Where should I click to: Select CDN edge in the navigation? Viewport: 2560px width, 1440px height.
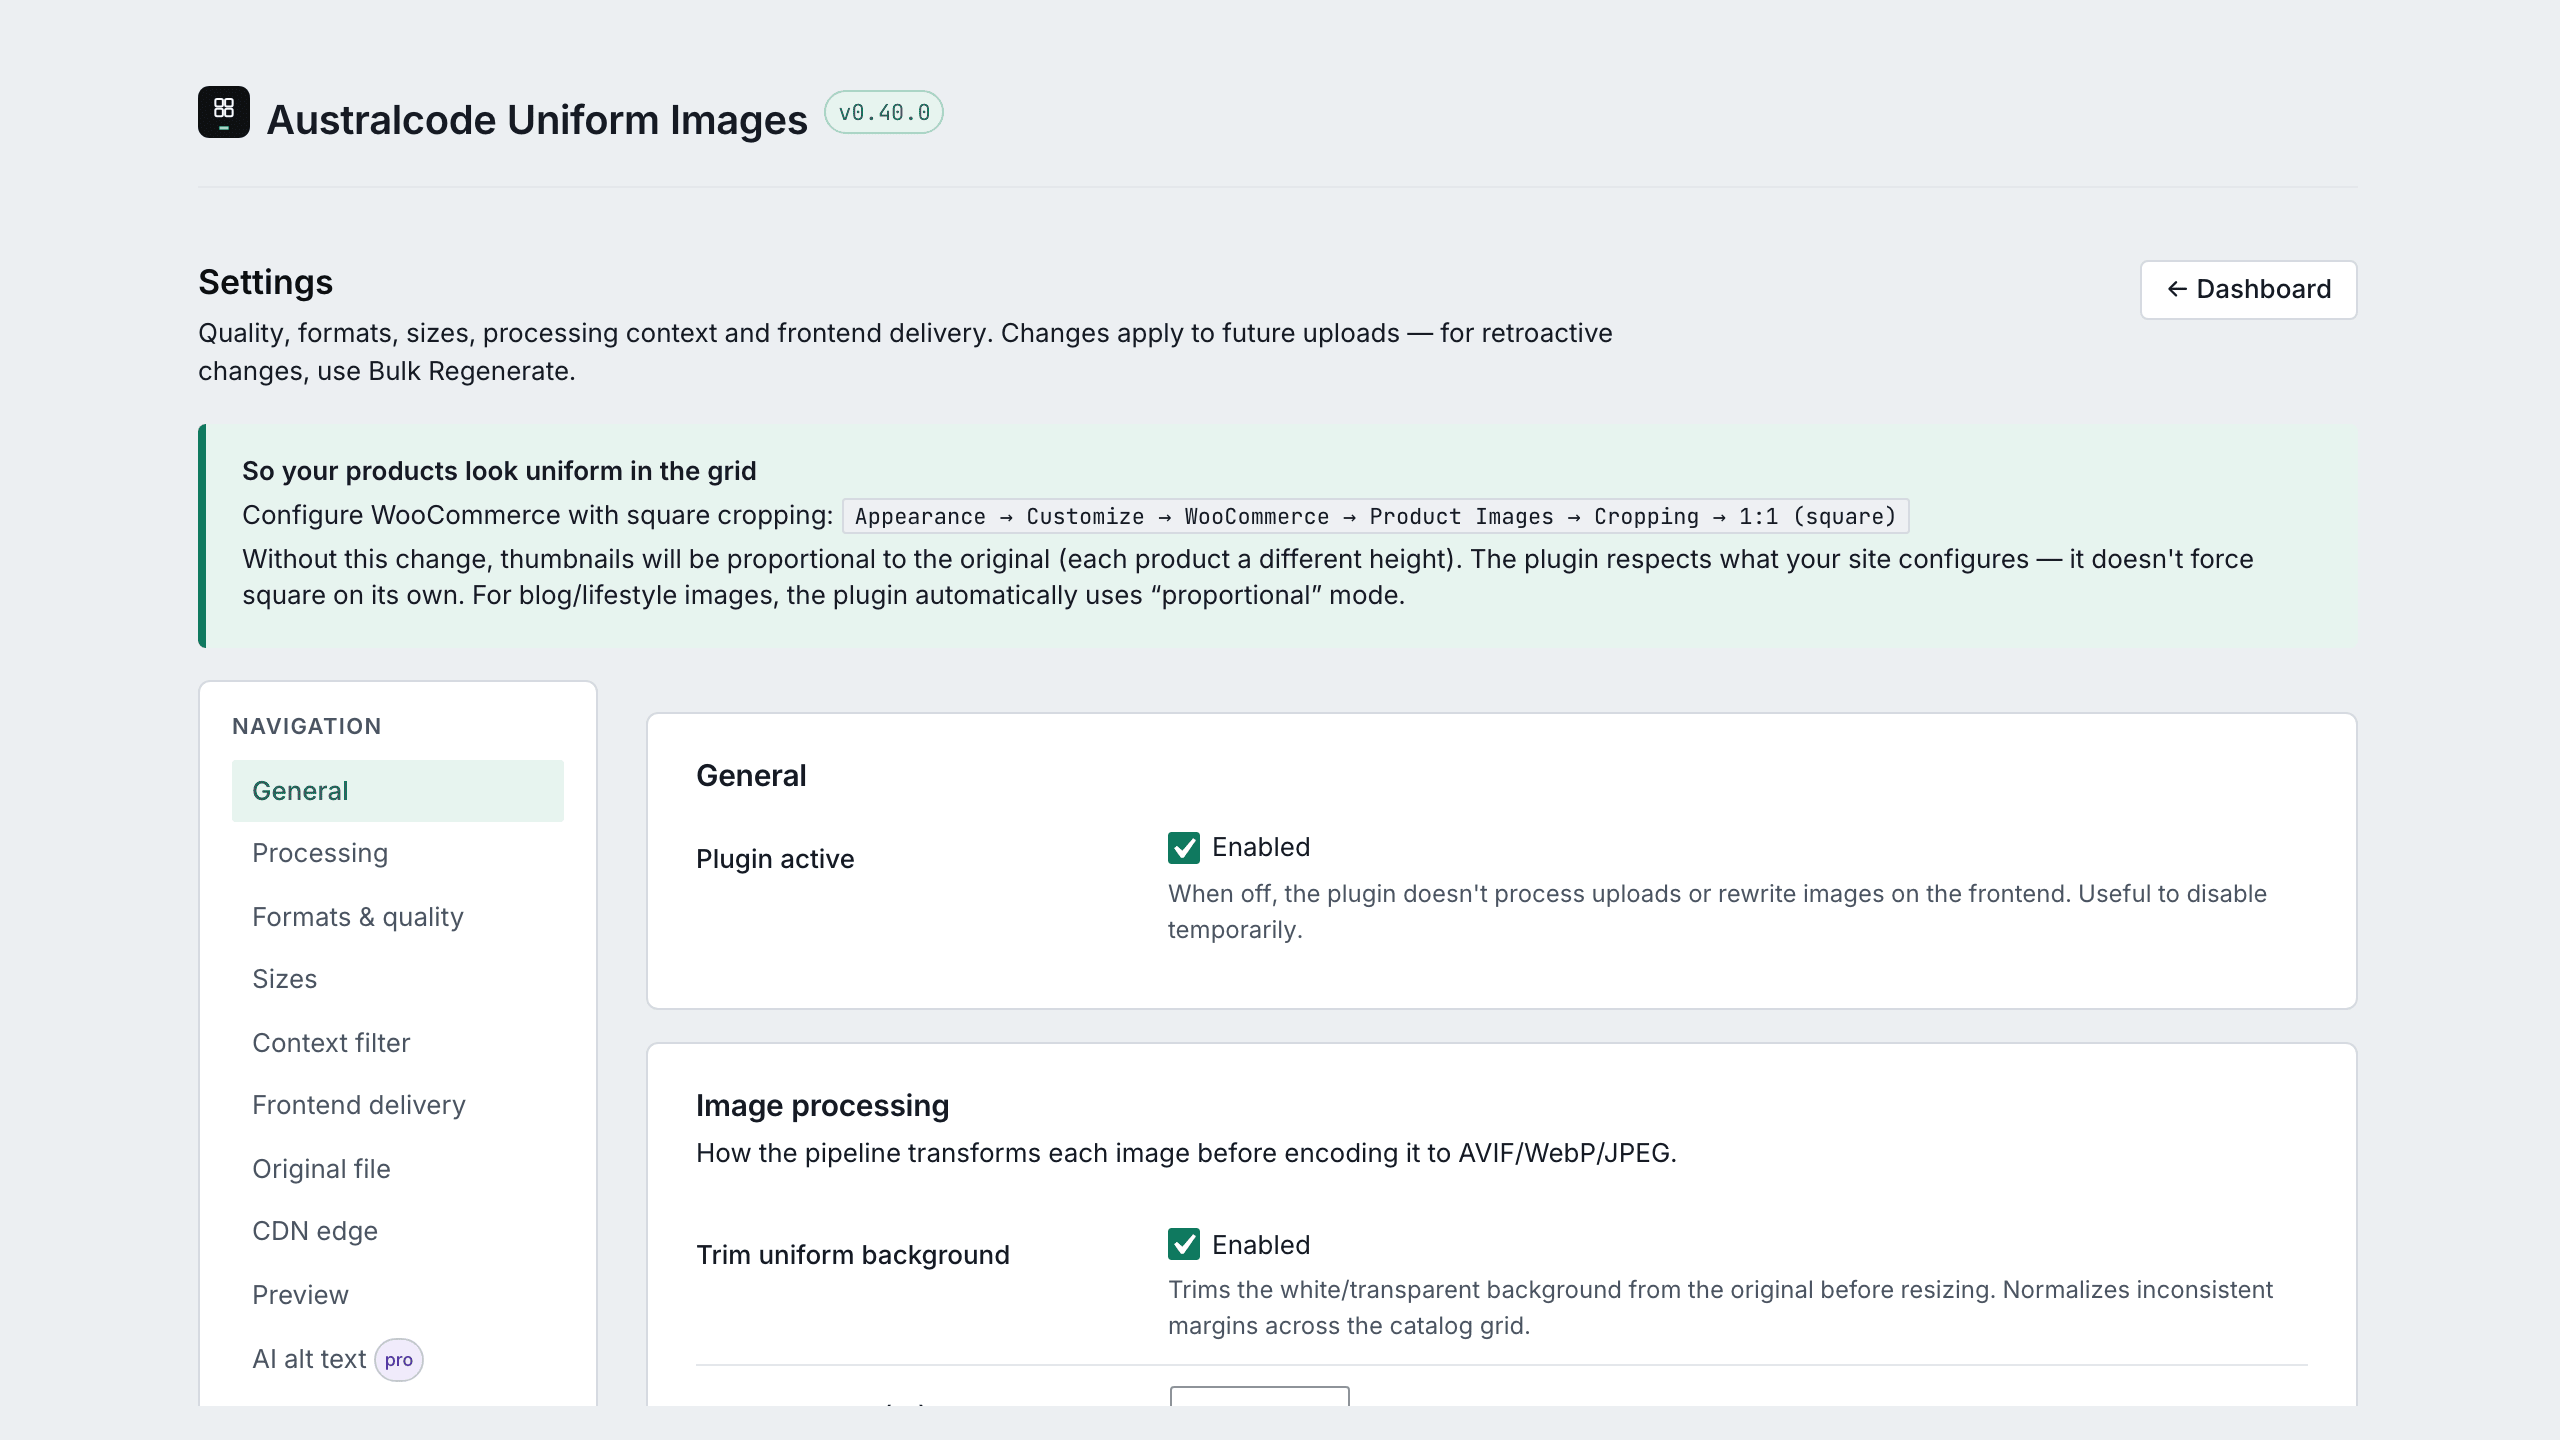[x=398, y=1231]
